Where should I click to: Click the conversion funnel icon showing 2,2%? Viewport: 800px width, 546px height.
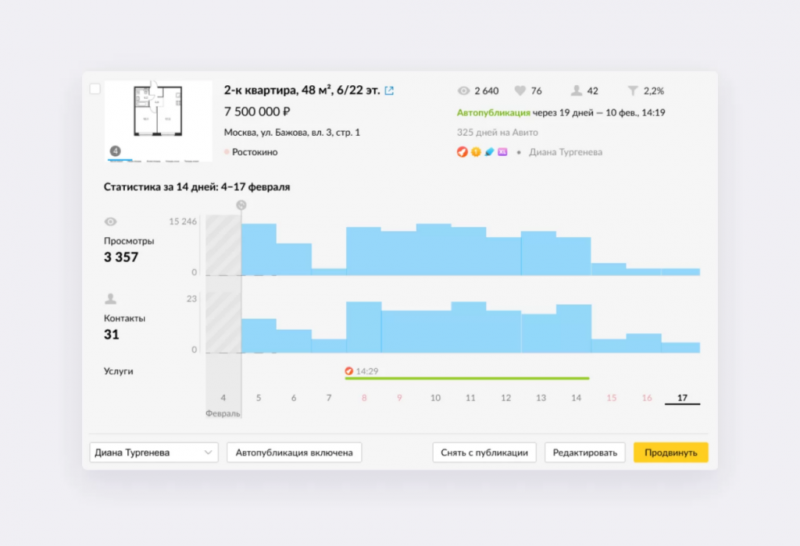632,91
